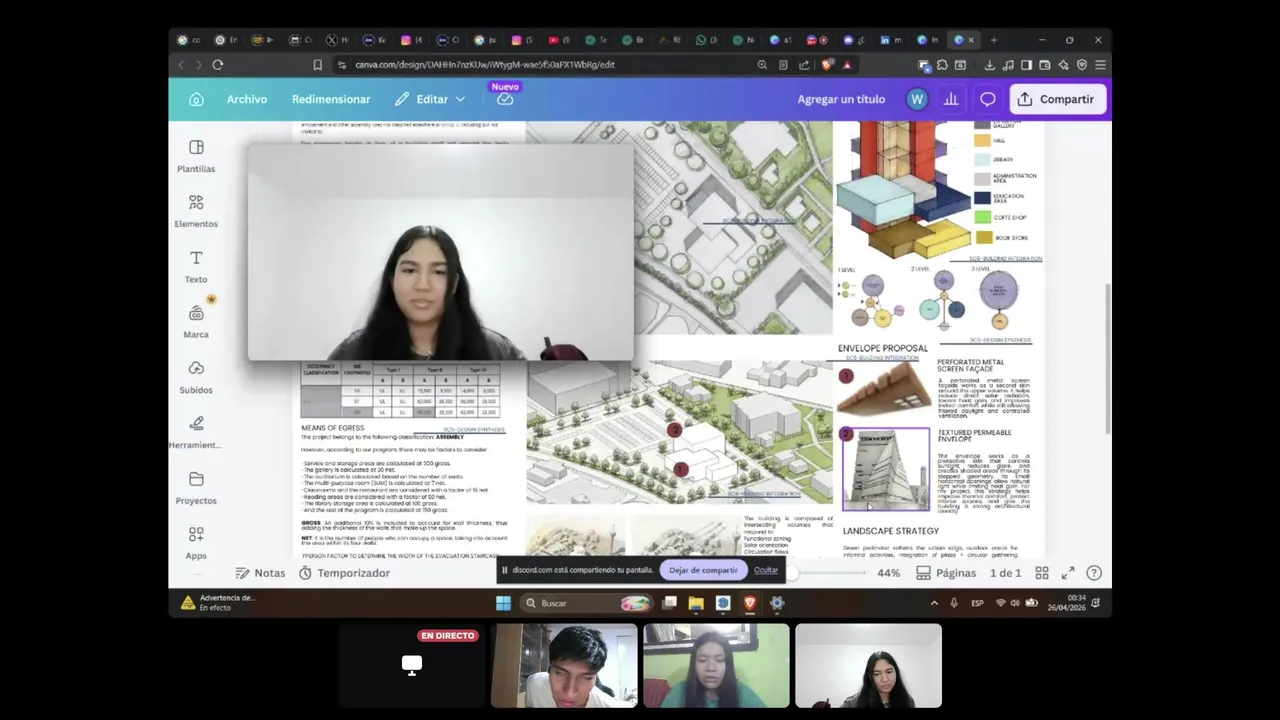Viewport: 1280px width, 720px height.
Task: Click the Brave shields lion icon
Action: [826, 65]
